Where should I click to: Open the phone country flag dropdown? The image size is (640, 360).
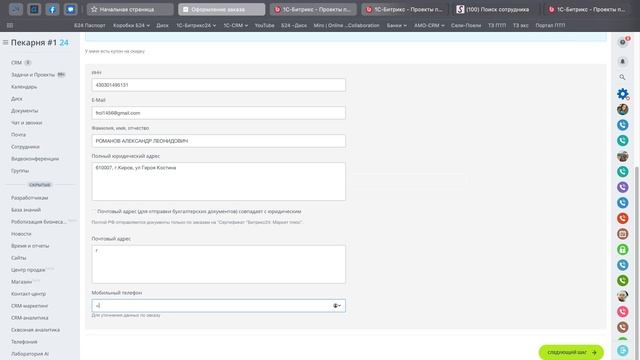(x=337, y=306)
